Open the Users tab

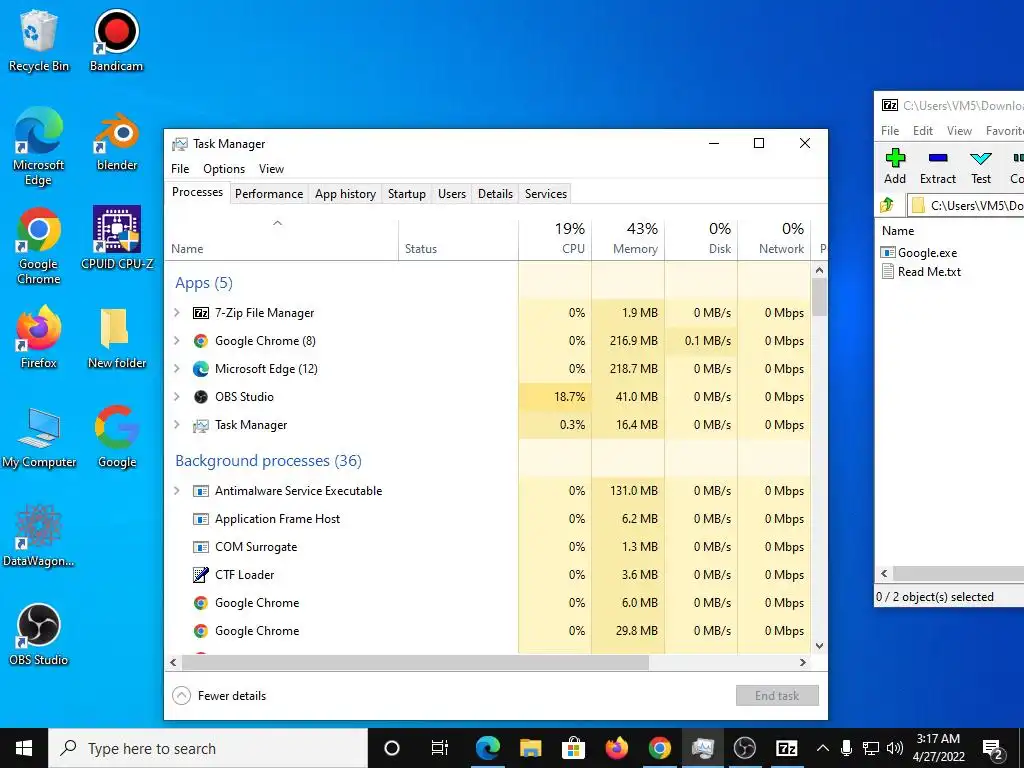(452, 194)
